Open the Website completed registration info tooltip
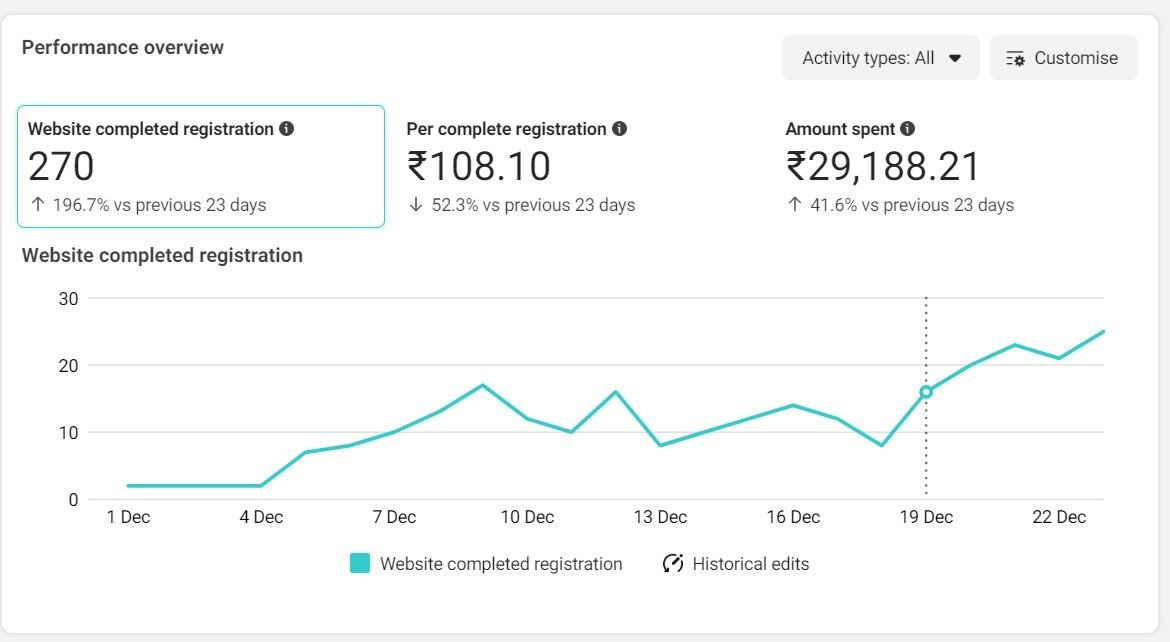Viewport: 1170px width, 642px height. pyautogui.click(x=288, y=128)
